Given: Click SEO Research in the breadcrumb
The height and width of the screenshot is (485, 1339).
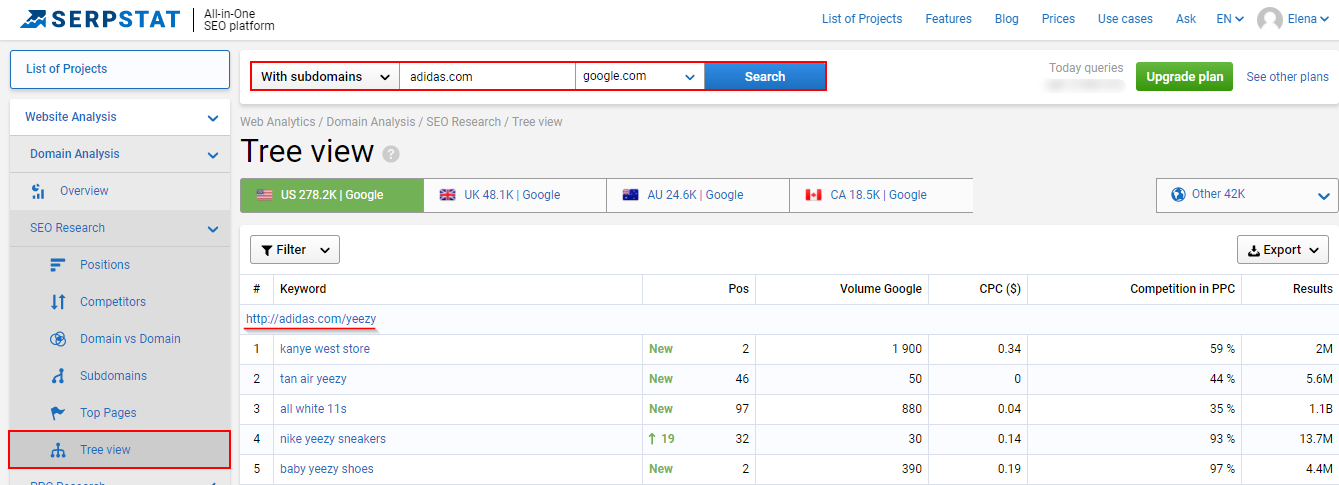Looking at the screenshot, I should 464,122.
